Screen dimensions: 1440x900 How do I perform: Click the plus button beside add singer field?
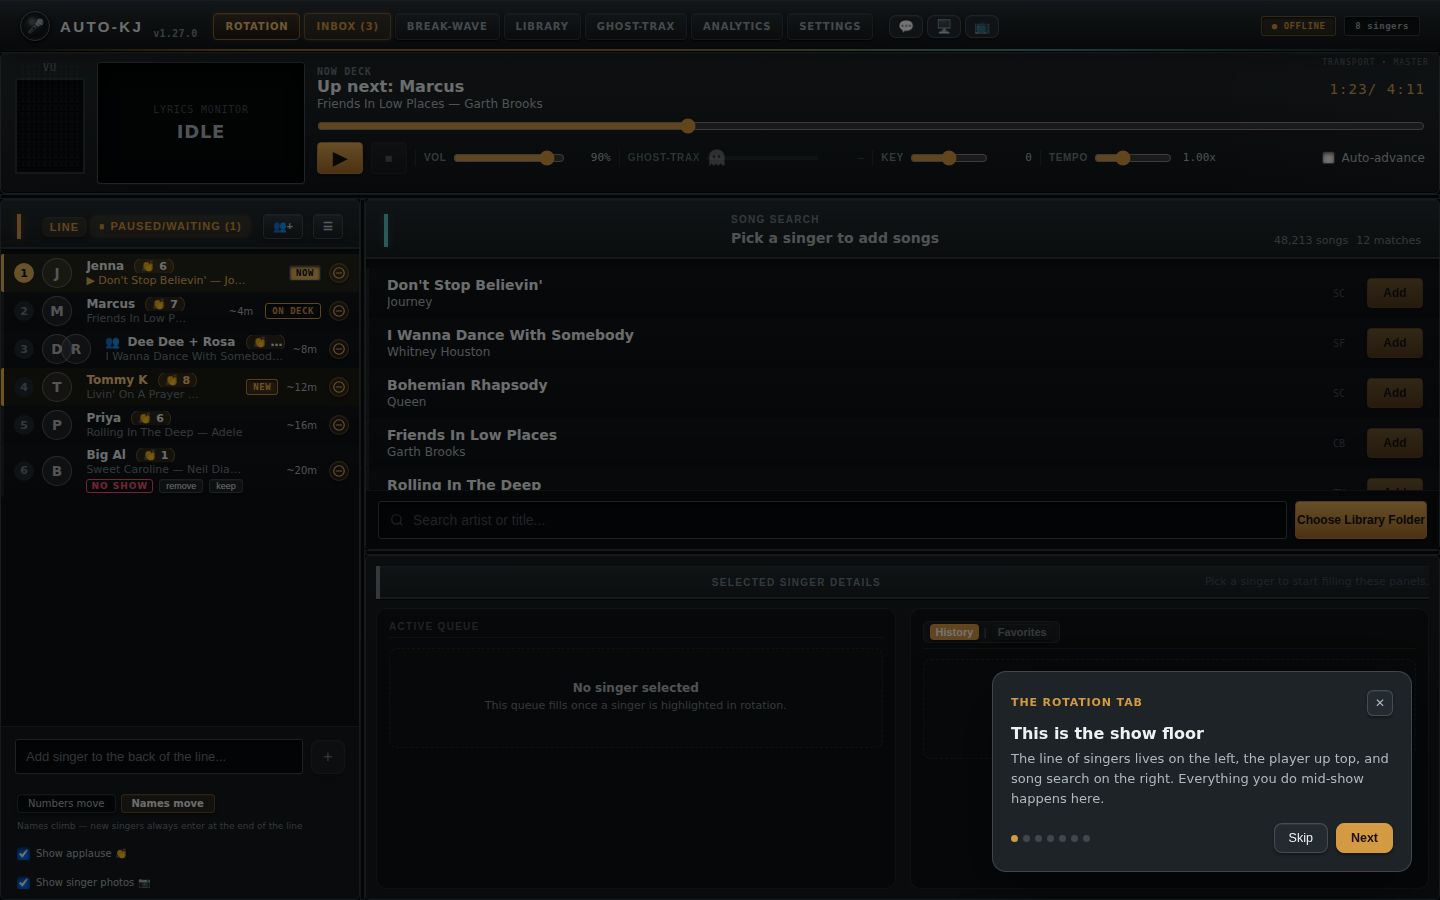click(328, 757)
